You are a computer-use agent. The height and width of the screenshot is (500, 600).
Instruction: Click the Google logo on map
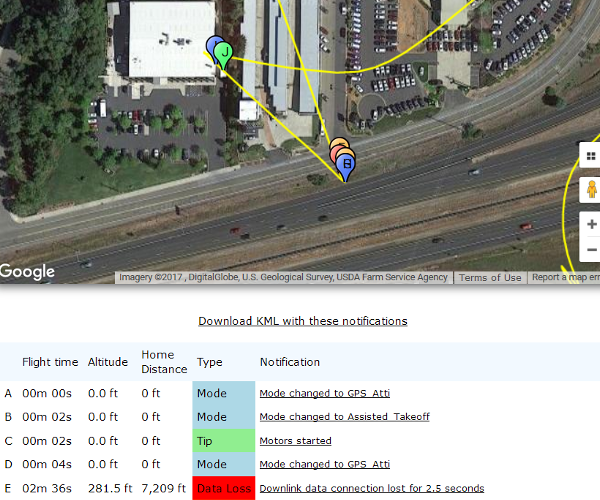[27, 272]
